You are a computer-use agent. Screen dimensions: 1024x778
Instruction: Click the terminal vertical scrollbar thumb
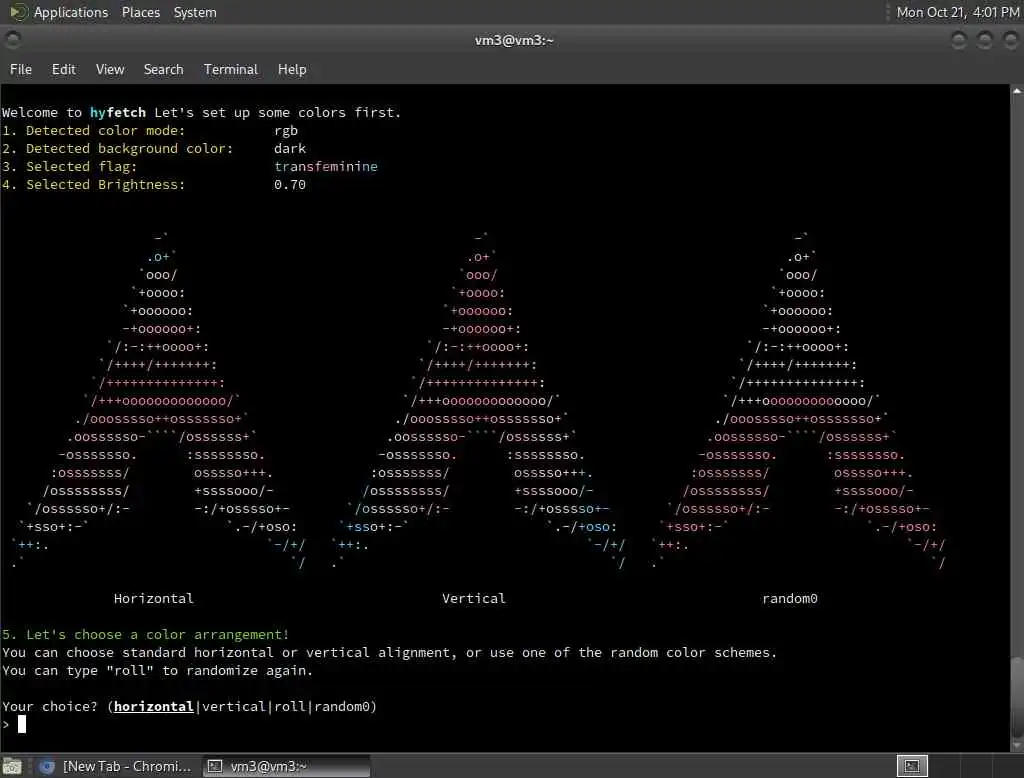1017,696
